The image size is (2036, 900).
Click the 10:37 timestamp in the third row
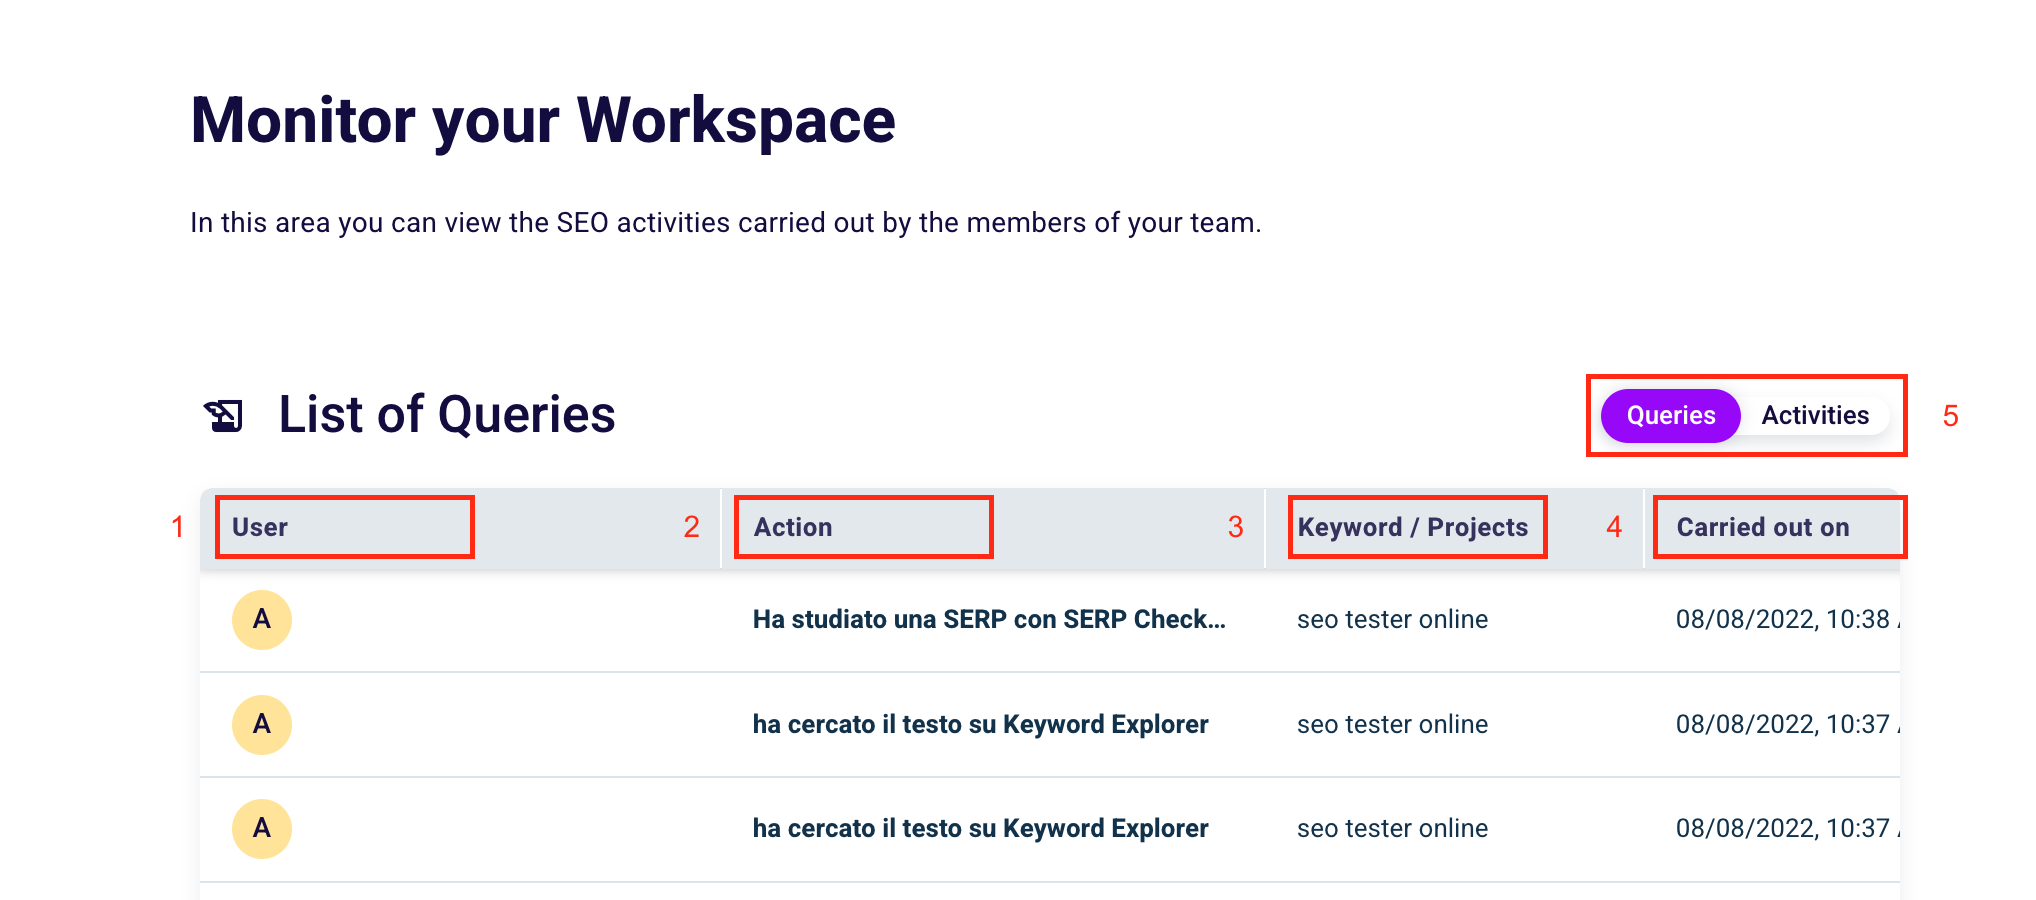pyautogui.click(x=1782, y=829)
